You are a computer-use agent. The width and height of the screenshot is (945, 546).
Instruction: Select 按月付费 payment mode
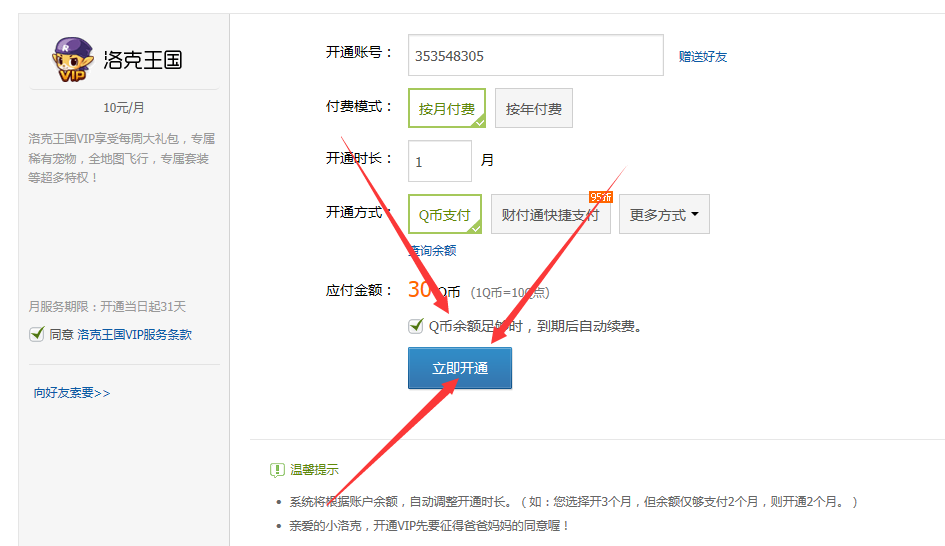coord(447,108)
